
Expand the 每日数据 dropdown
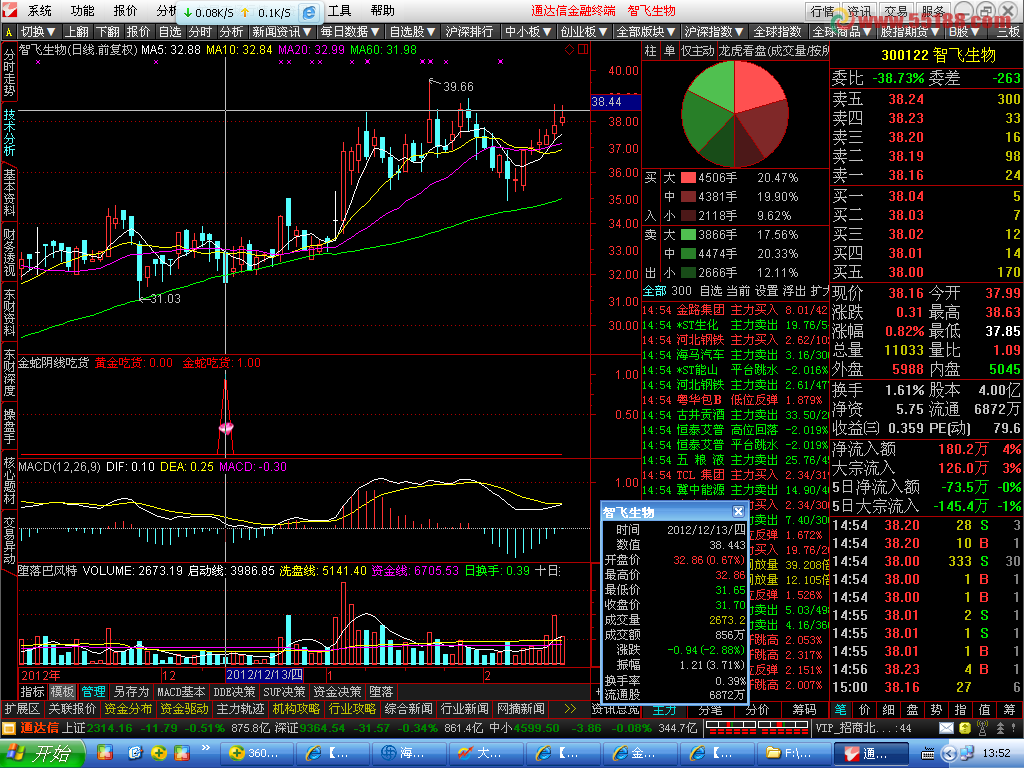[350, 31]
